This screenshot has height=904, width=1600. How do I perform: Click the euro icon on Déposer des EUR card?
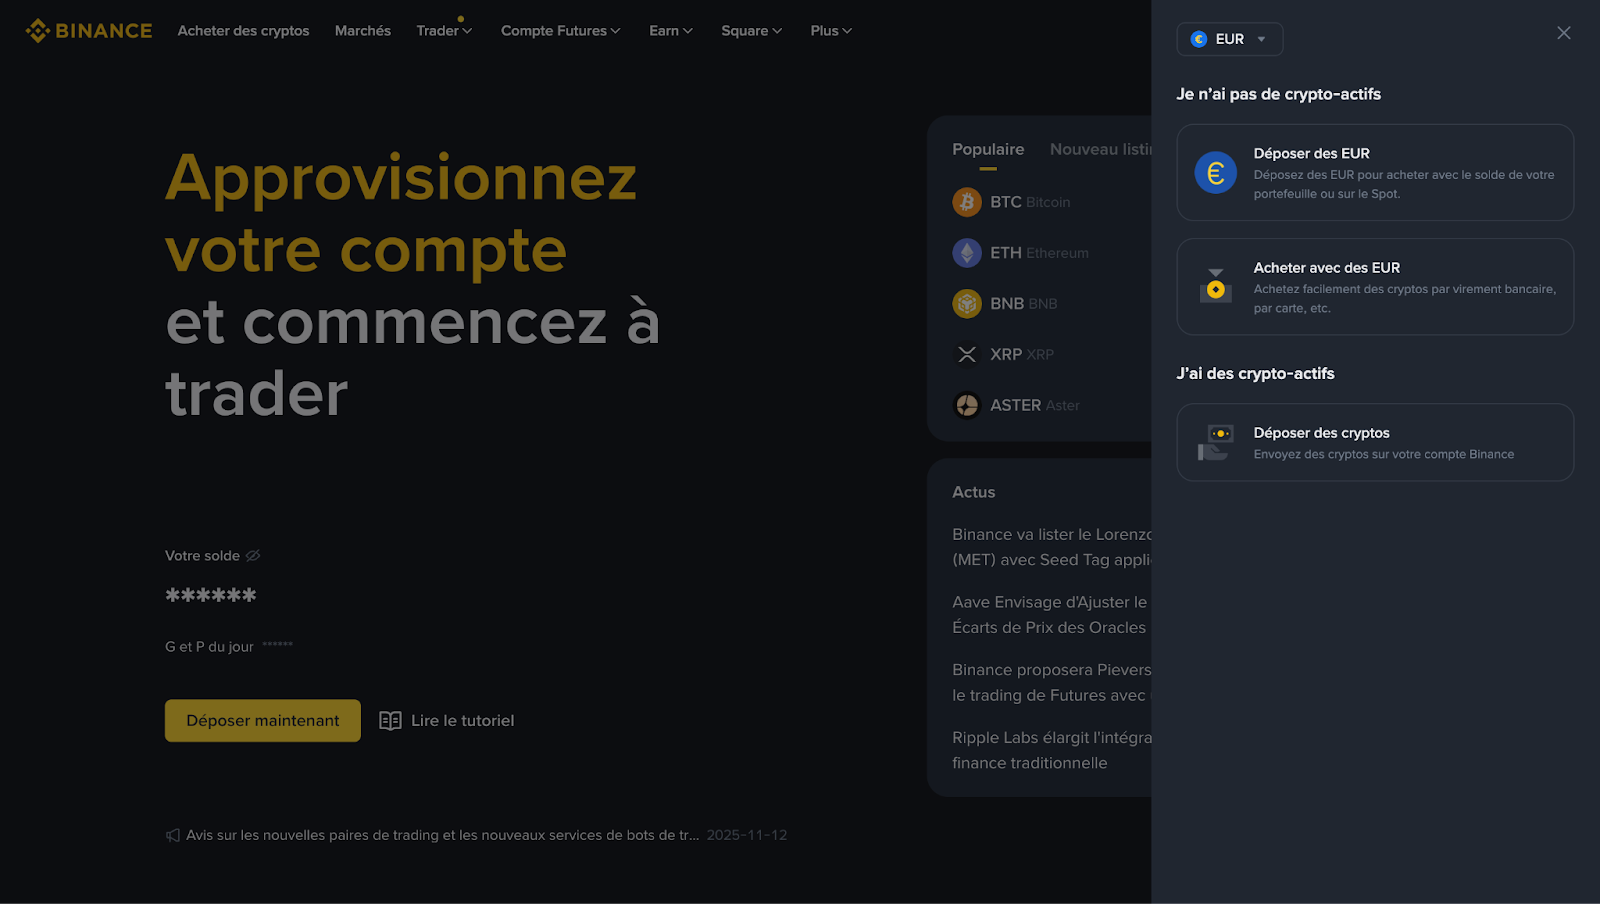click(x=1215, y=172)
